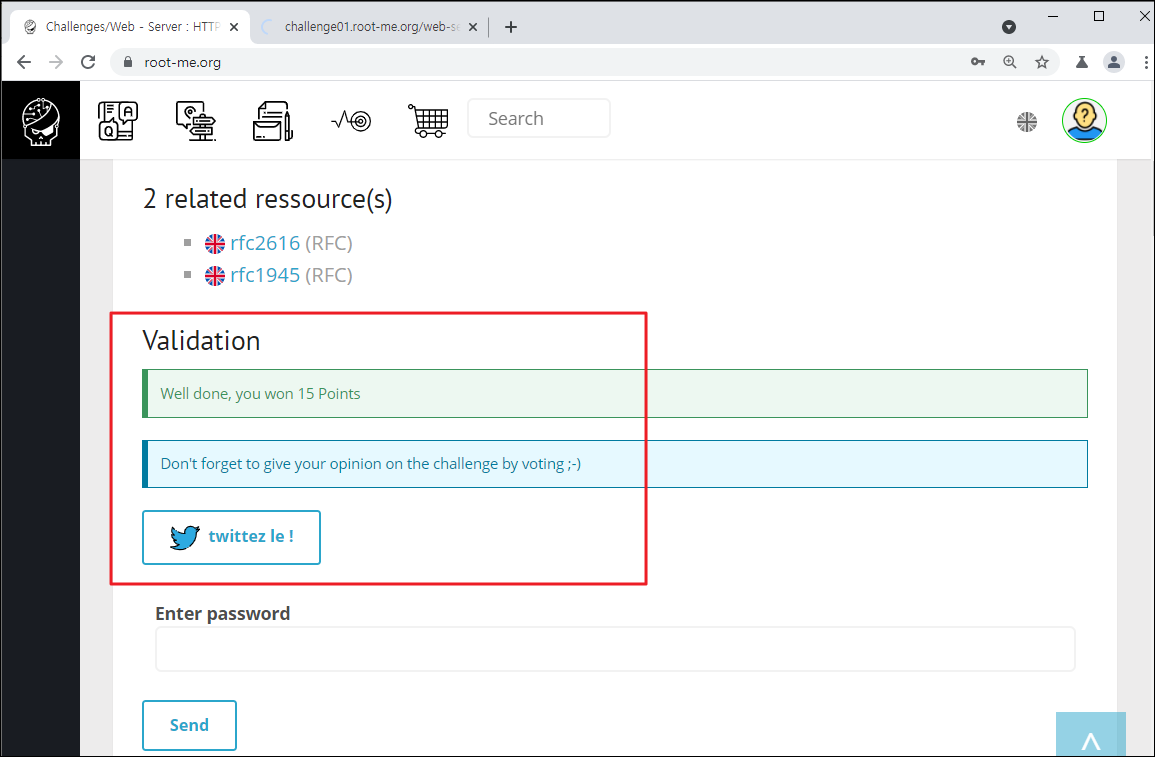Open saved passwords key icon in address bar
Screen dimensions: 1155x757
[977, 62]
